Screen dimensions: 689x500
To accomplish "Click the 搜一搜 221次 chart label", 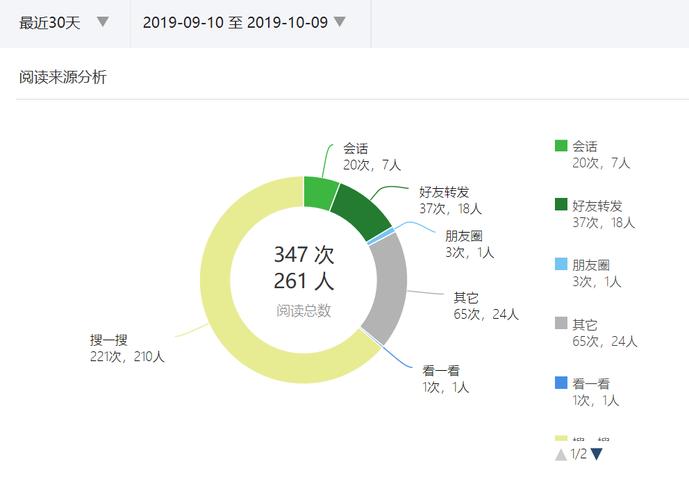I will [127, 348].
